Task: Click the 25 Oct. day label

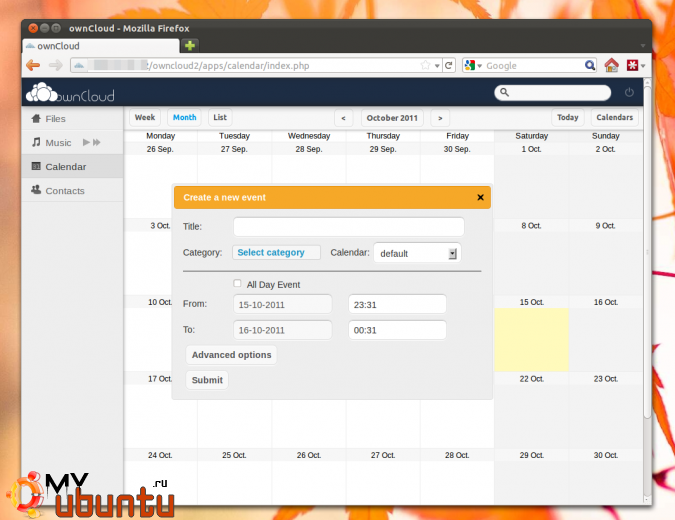Action: (x=234, y=455)
